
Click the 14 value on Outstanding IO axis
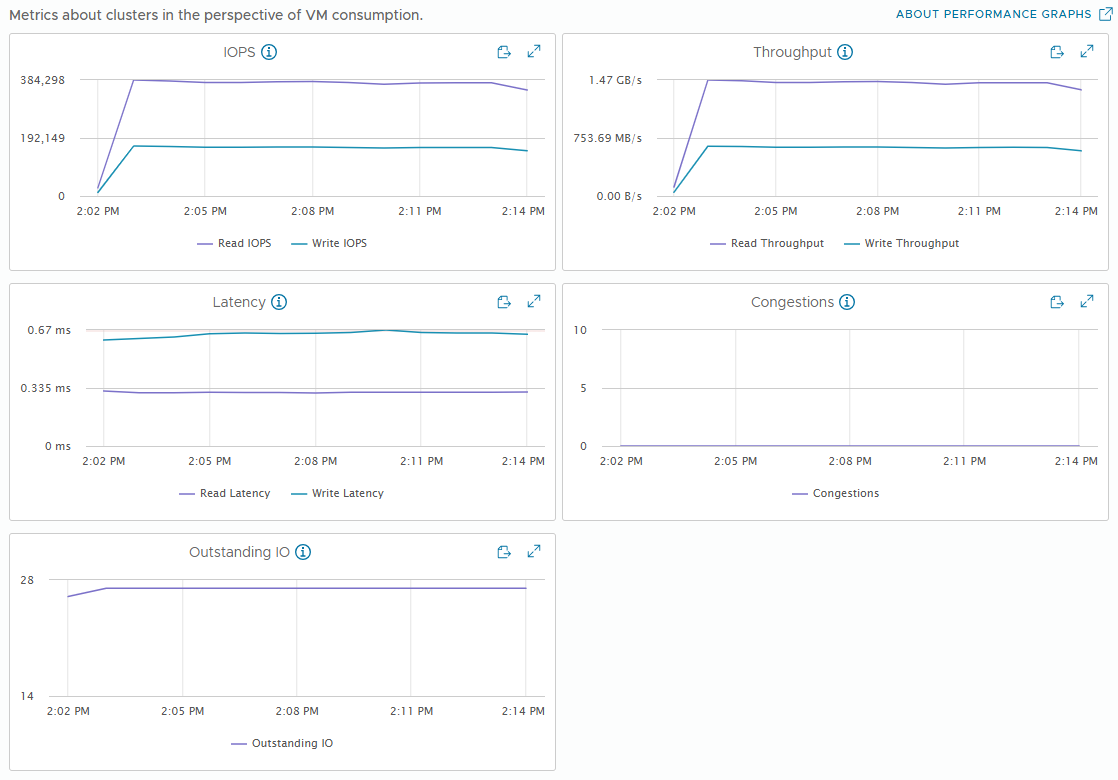coord(27,696)
